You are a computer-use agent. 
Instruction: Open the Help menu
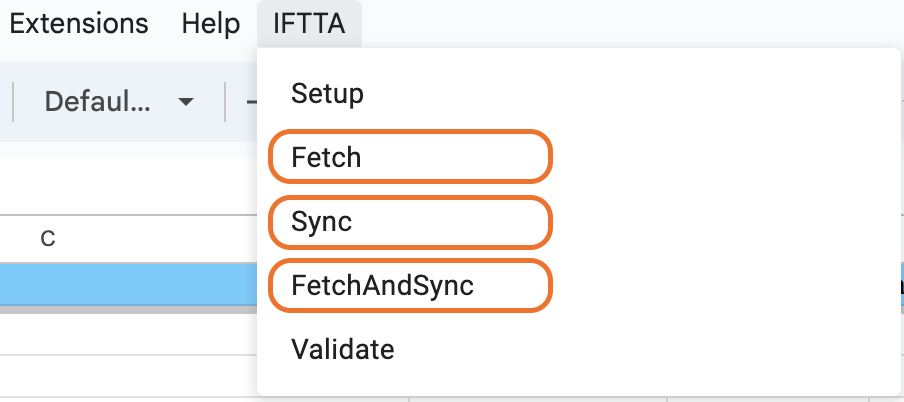click(210, 23)
